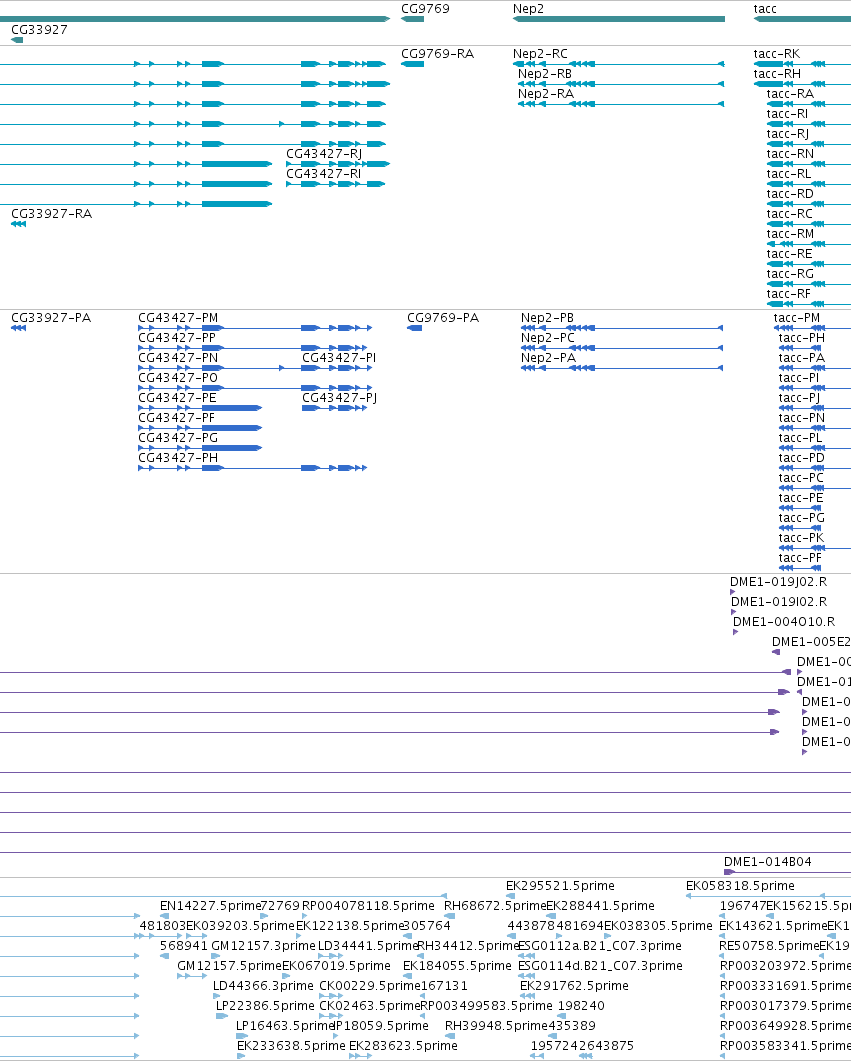Screen dimensions: 851x1061
Task: Click the EK291762.5prime EST label
Action: click(x=574, y=985)
